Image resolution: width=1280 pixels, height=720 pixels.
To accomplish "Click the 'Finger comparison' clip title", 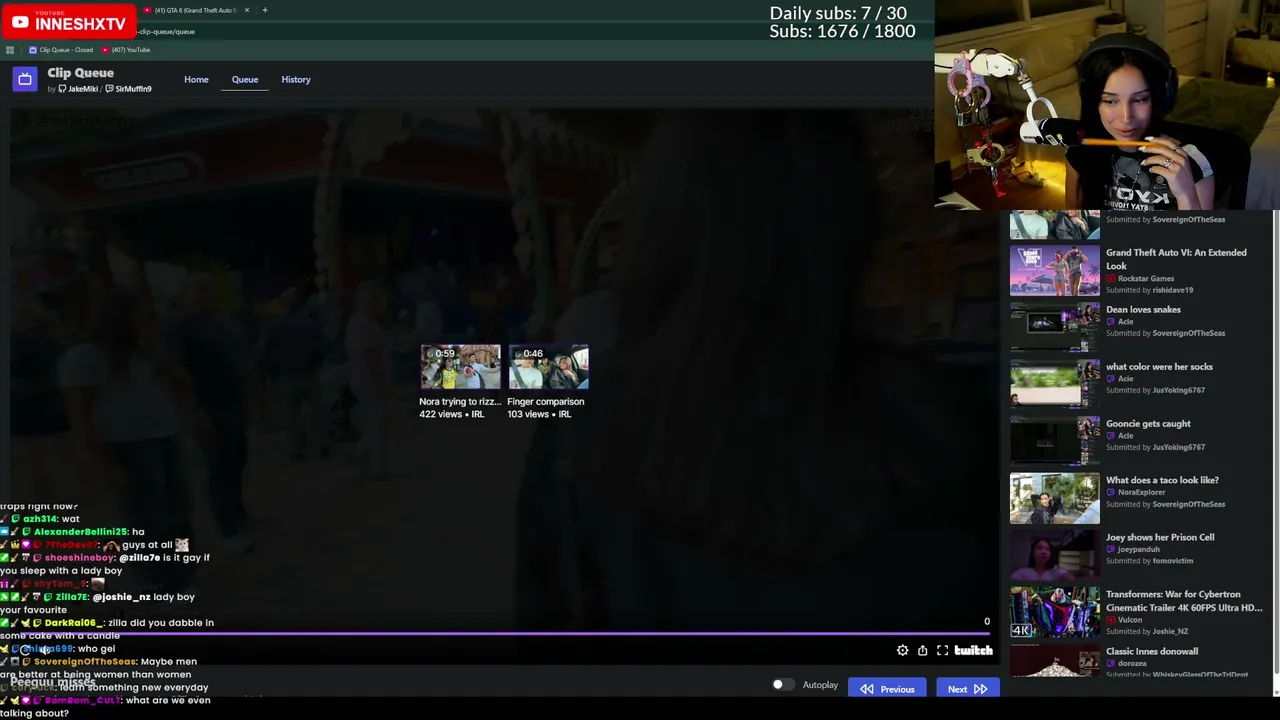I will coord(546,402).
